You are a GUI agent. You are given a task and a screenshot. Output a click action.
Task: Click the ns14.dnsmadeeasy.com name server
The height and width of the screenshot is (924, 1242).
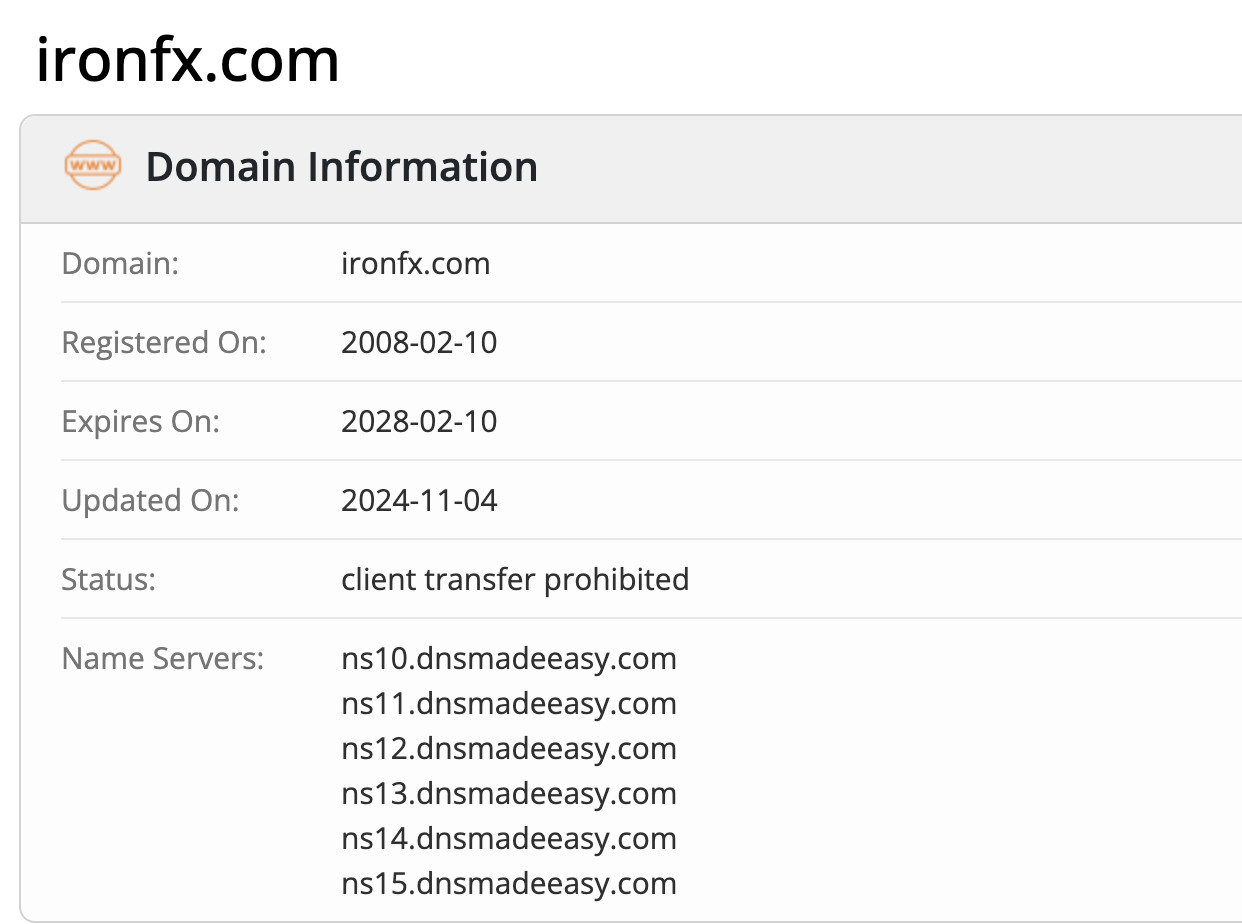click(x=509, y=839)
